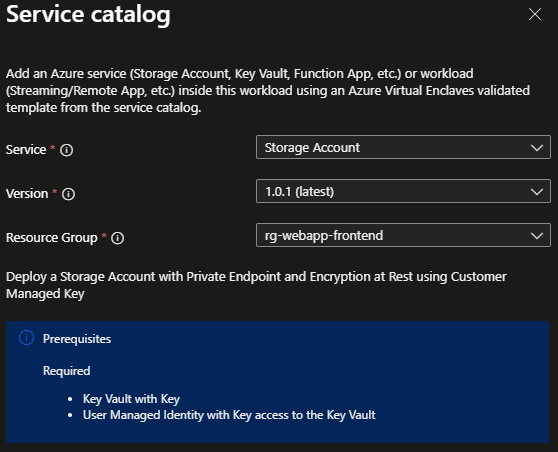Click the Service field label

pyautogui.click(x=26, y=150)
